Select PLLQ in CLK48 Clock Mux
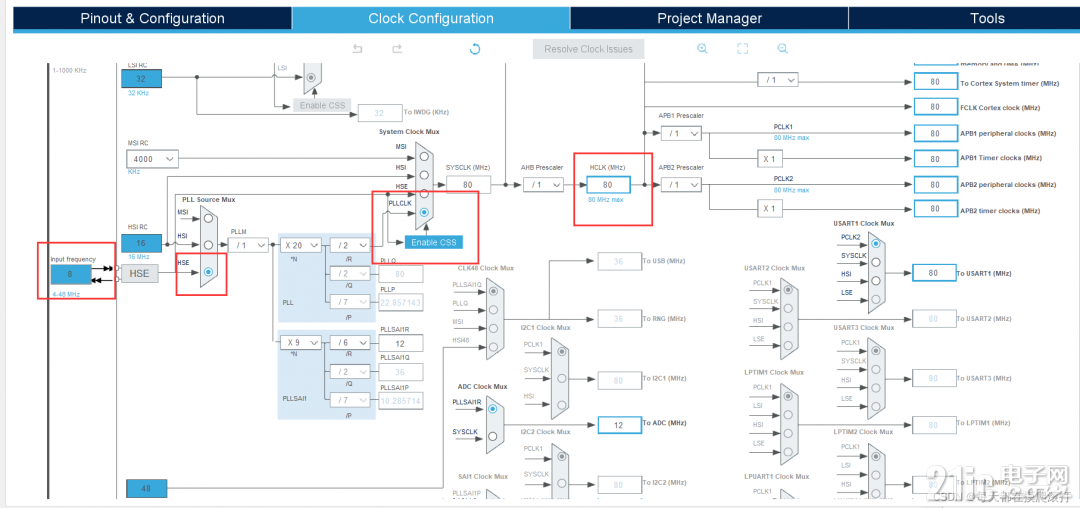Screen dimensions: 1080x508 pos(492,310)
